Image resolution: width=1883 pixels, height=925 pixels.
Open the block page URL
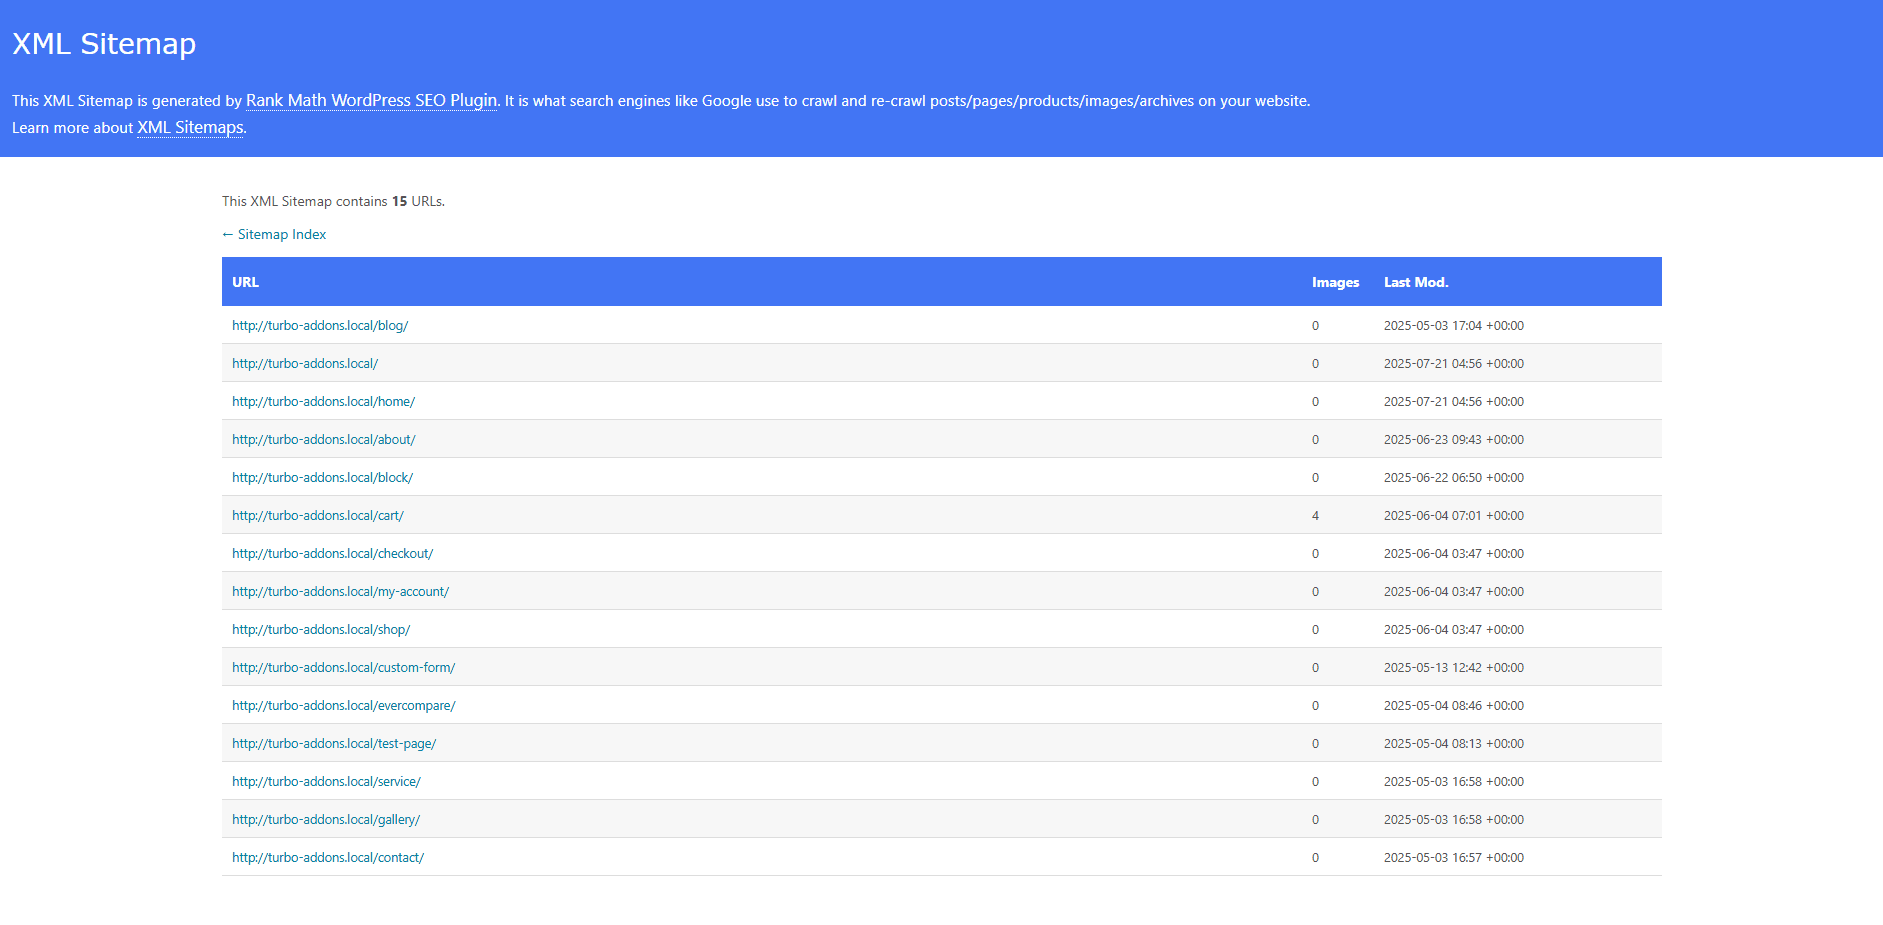322,477
